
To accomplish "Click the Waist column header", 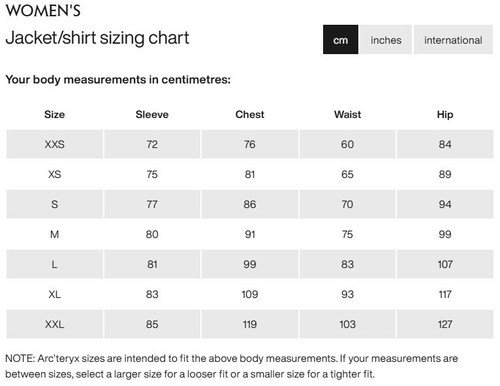I will coord(347,114).
